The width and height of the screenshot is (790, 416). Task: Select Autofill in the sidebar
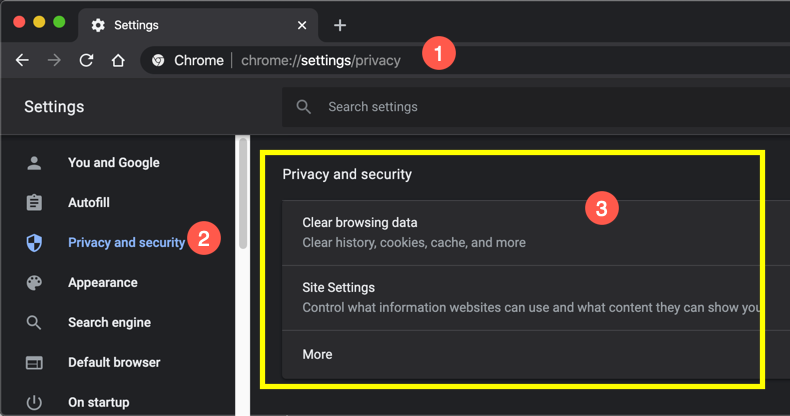coord(89,203)
